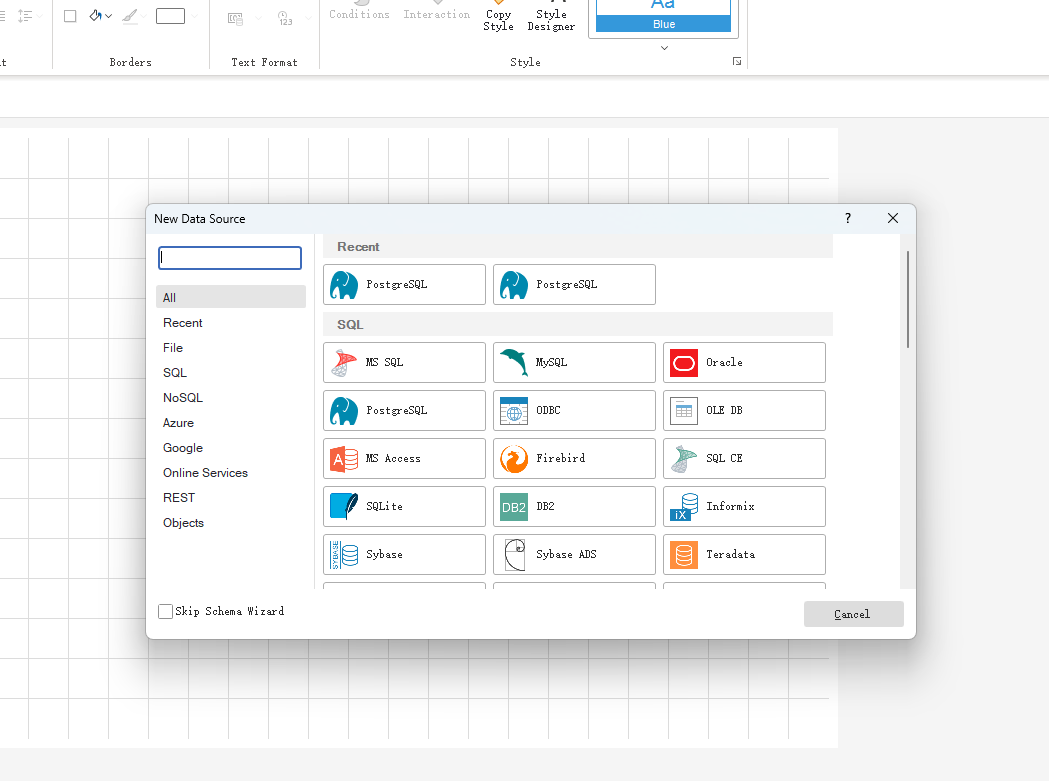
Task: Expand the style gallery chevron below Blue
Action: tap(664, 47)
